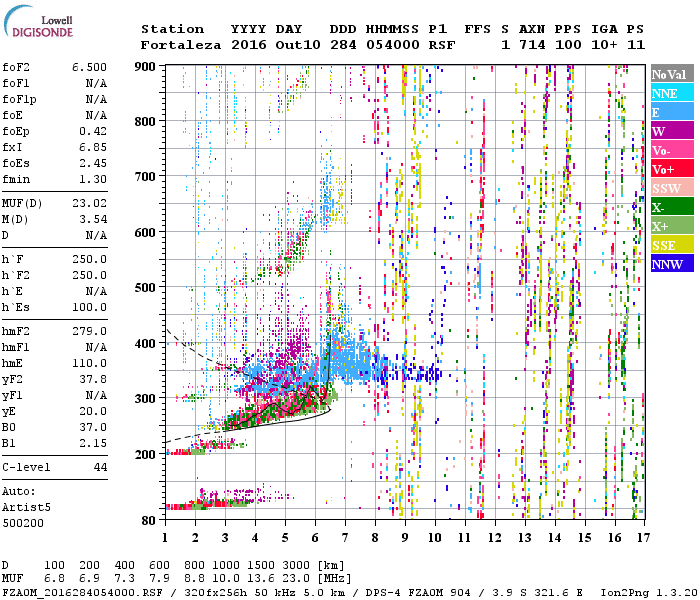Click the IGA value 10+
The image size is (700, 600).
604,45
